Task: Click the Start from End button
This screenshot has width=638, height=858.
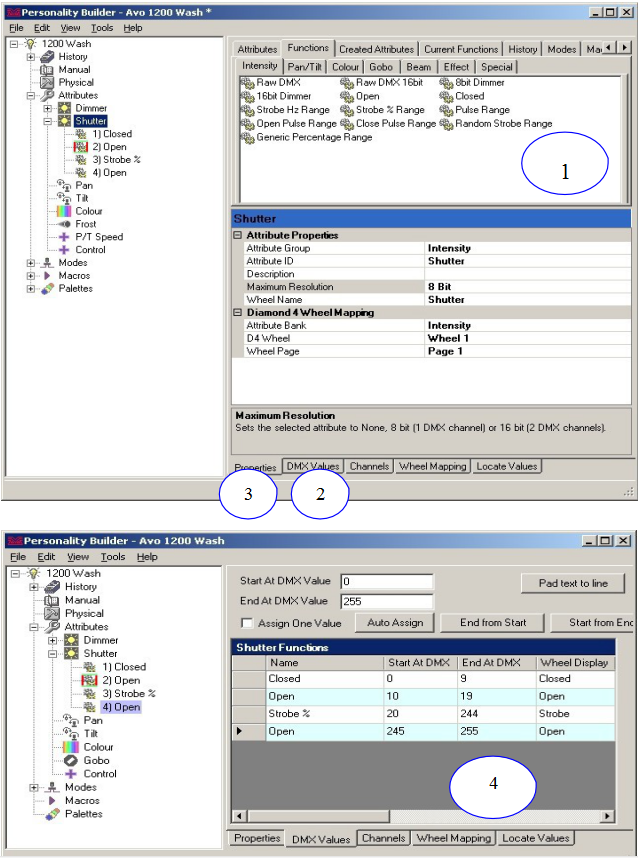Action: point(593,623)
